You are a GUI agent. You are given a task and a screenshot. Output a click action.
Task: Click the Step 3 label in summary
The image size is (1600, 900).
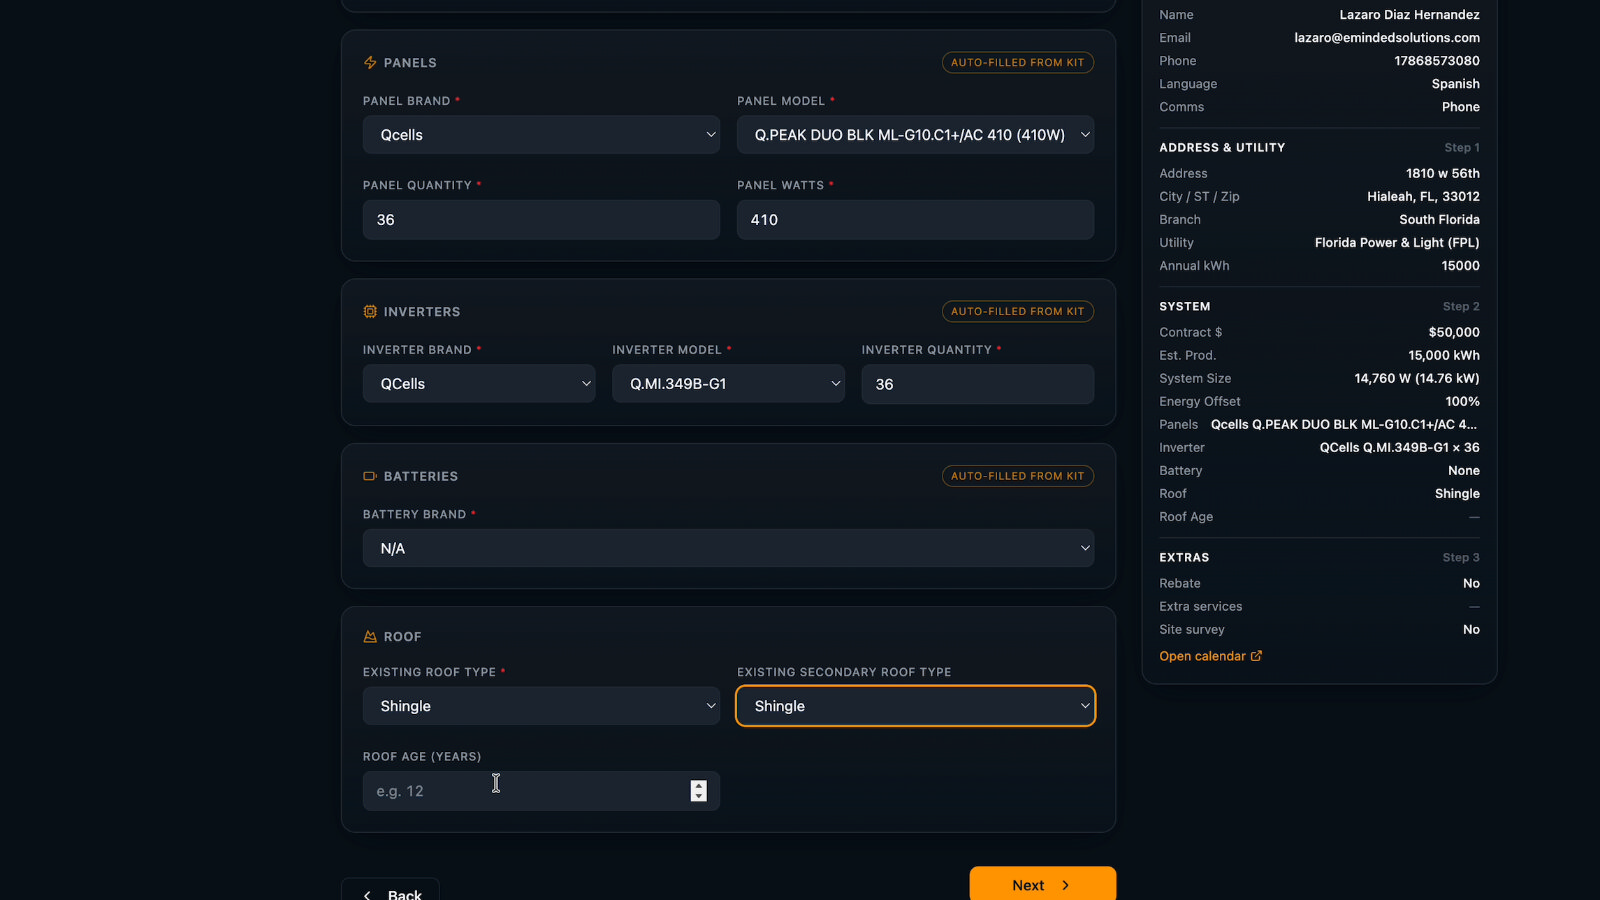[1461, 557]
